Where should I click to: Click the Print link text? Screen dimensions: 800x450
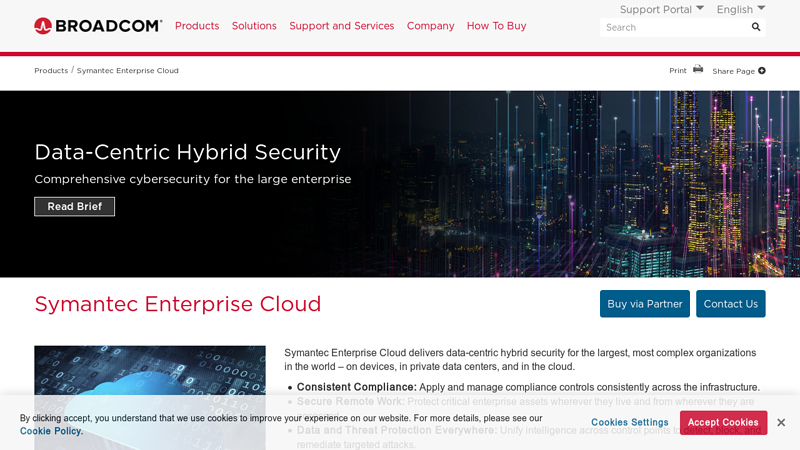pos(678,70)
